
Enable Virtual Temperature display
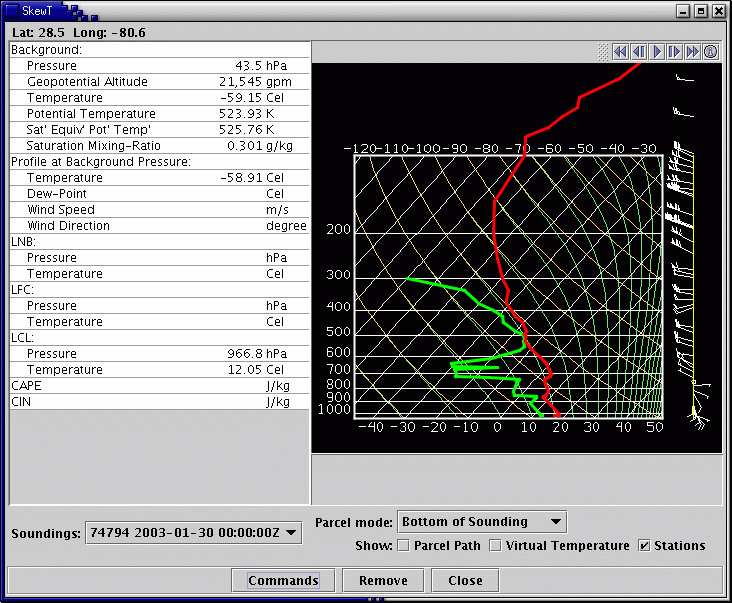494,546
